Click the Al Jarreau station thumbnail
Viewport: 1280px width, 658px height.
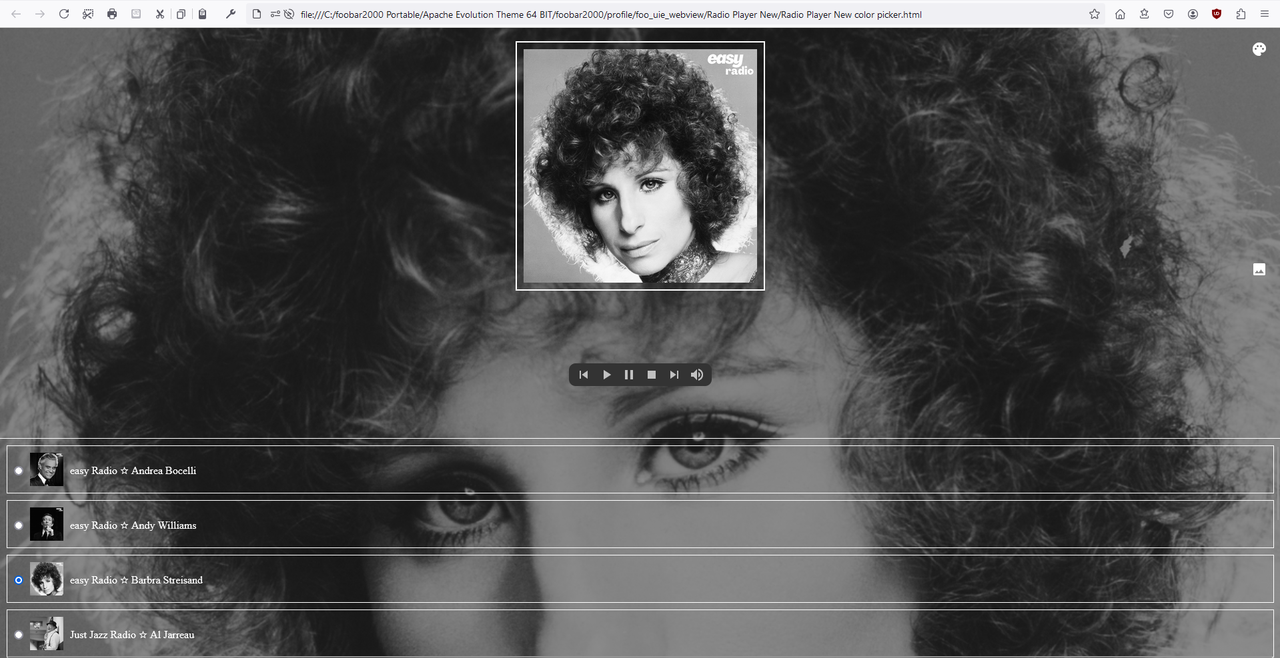[x=46, y=634]
